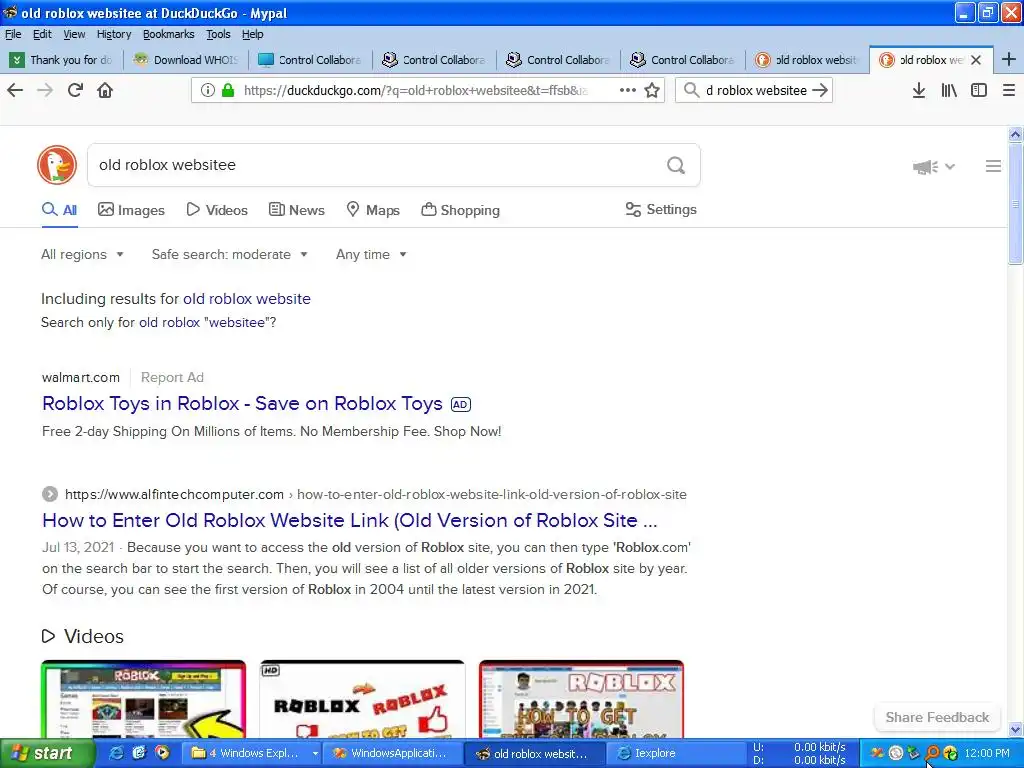Screen dimensions: 1024x768
Task: Run search with DuckDuckGo magnifier button
Action: [676, 165]
